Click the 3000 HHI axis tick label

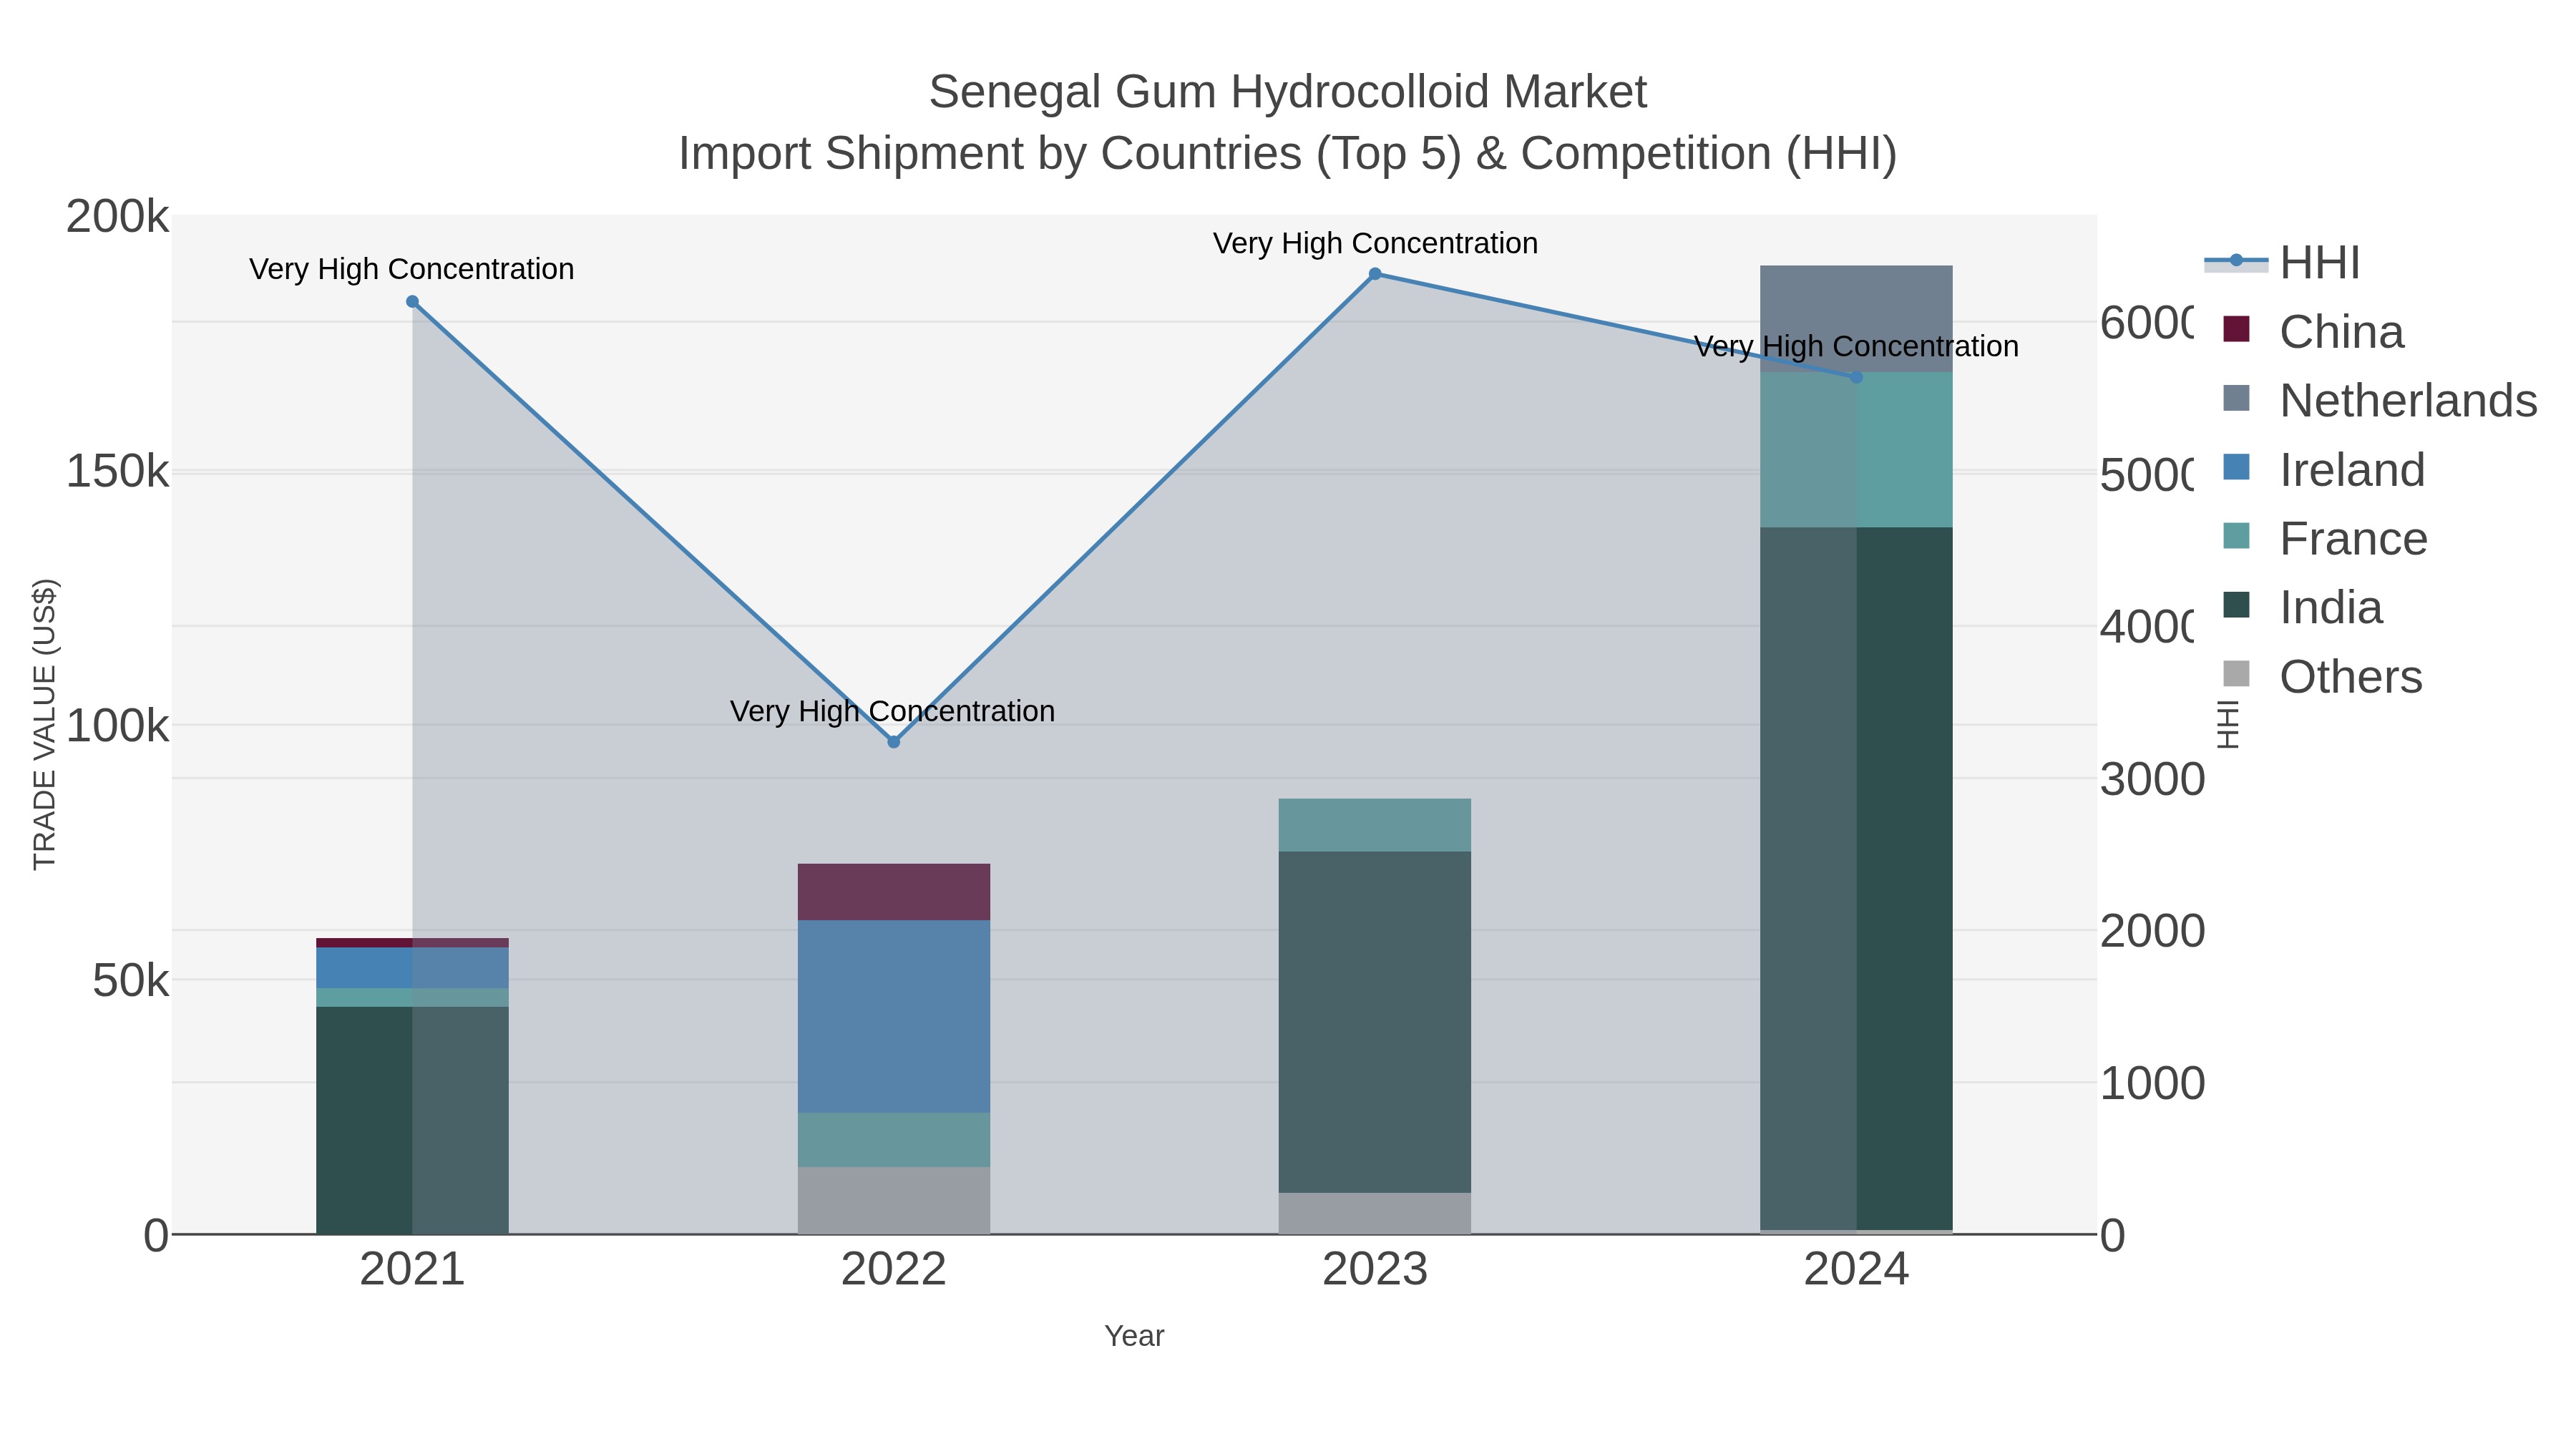[x=2152, y=780]
